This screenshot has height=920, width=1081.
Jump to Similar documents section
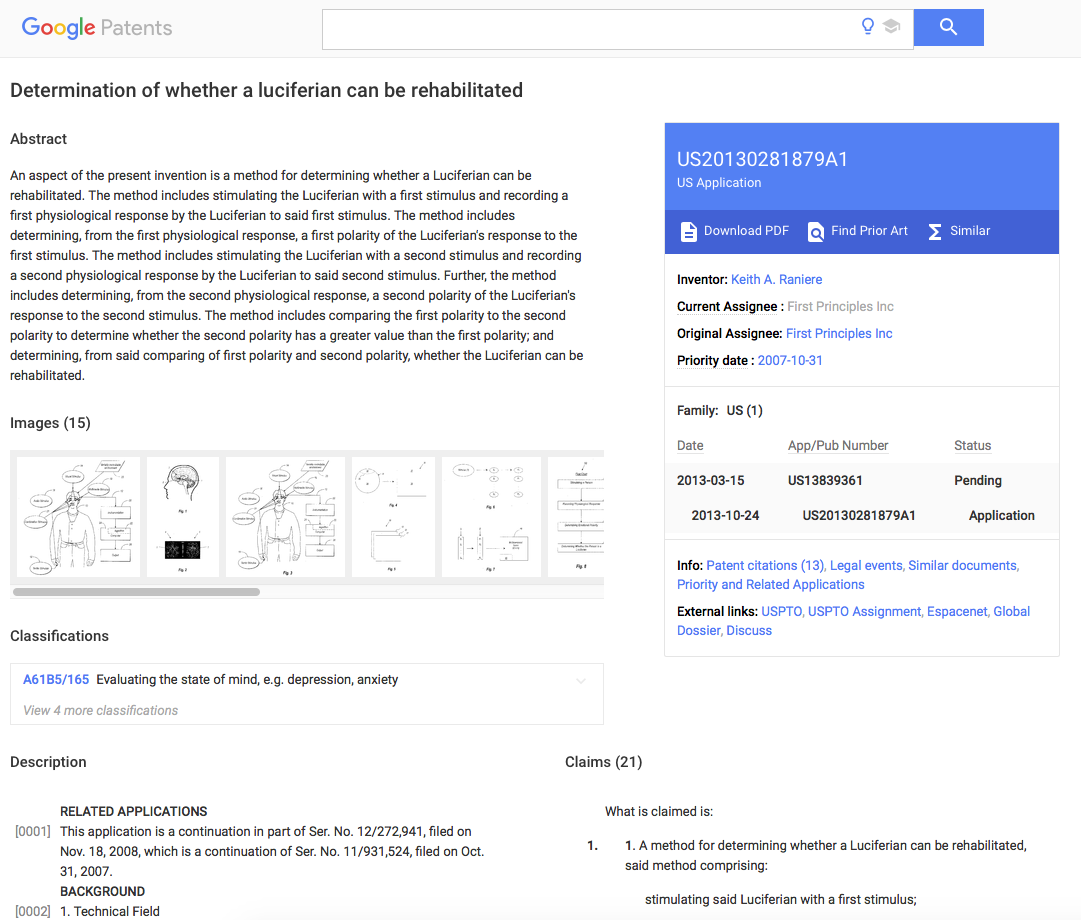[x=962, y=566]
